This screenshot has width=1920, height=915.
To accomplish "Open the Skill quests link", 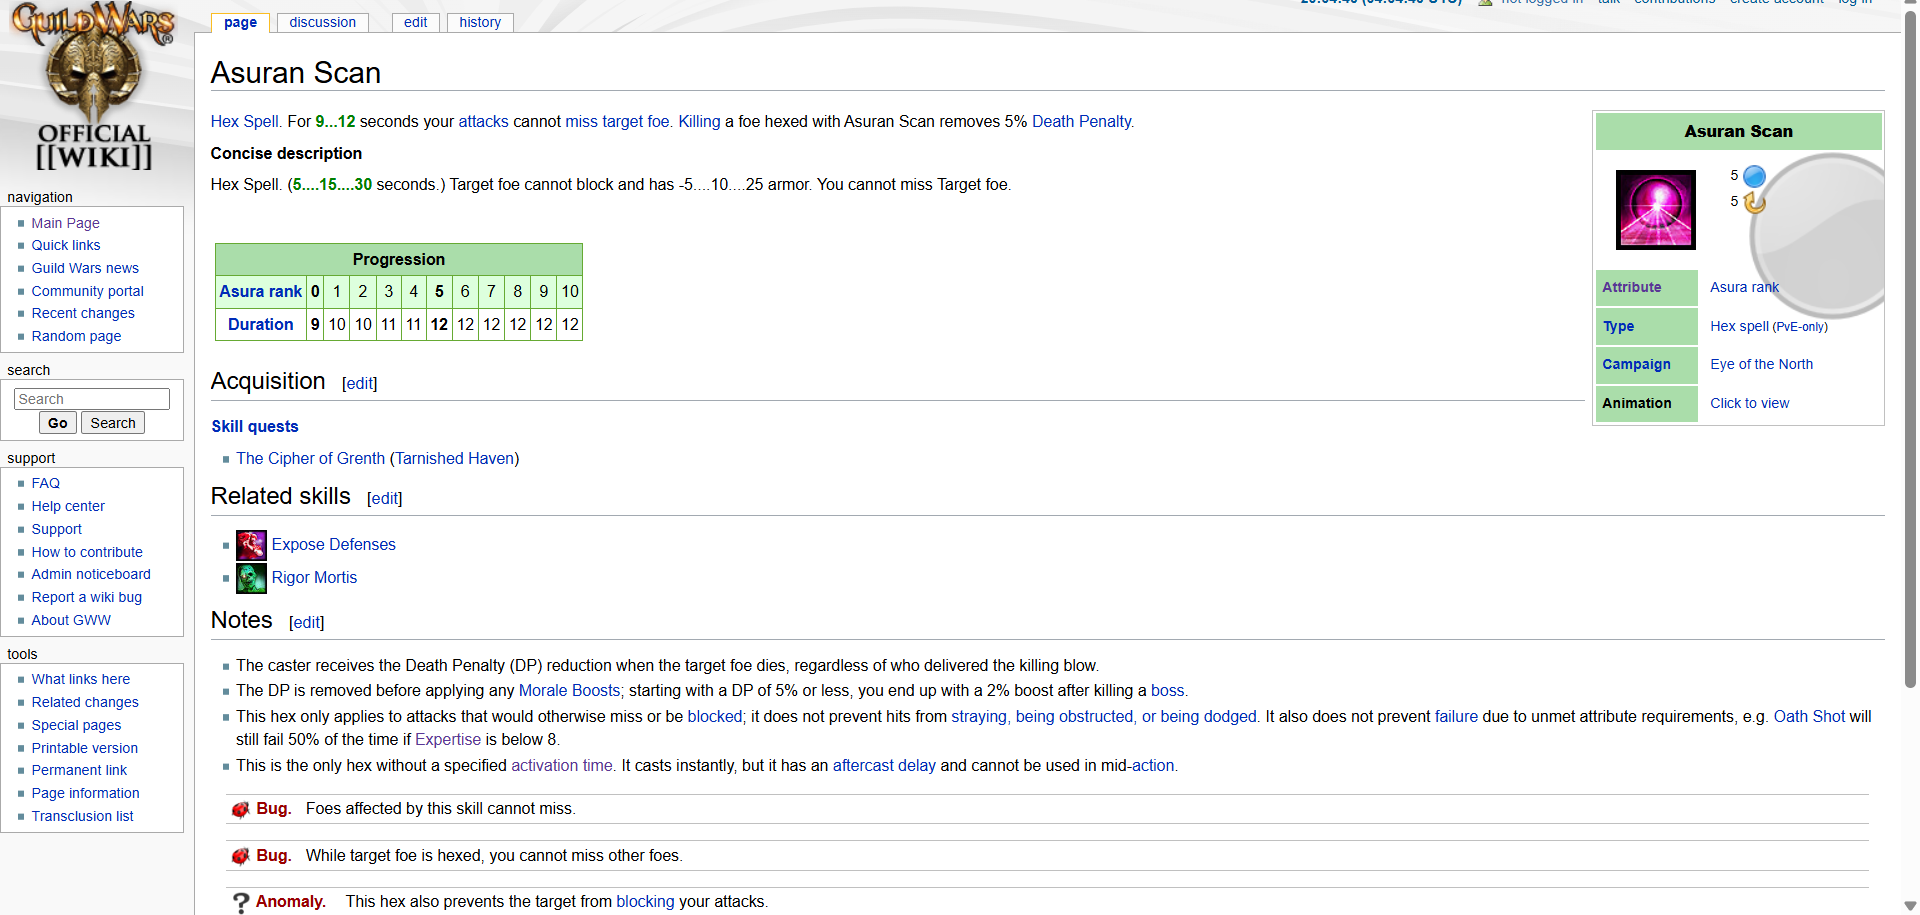I will coord(255,426).
